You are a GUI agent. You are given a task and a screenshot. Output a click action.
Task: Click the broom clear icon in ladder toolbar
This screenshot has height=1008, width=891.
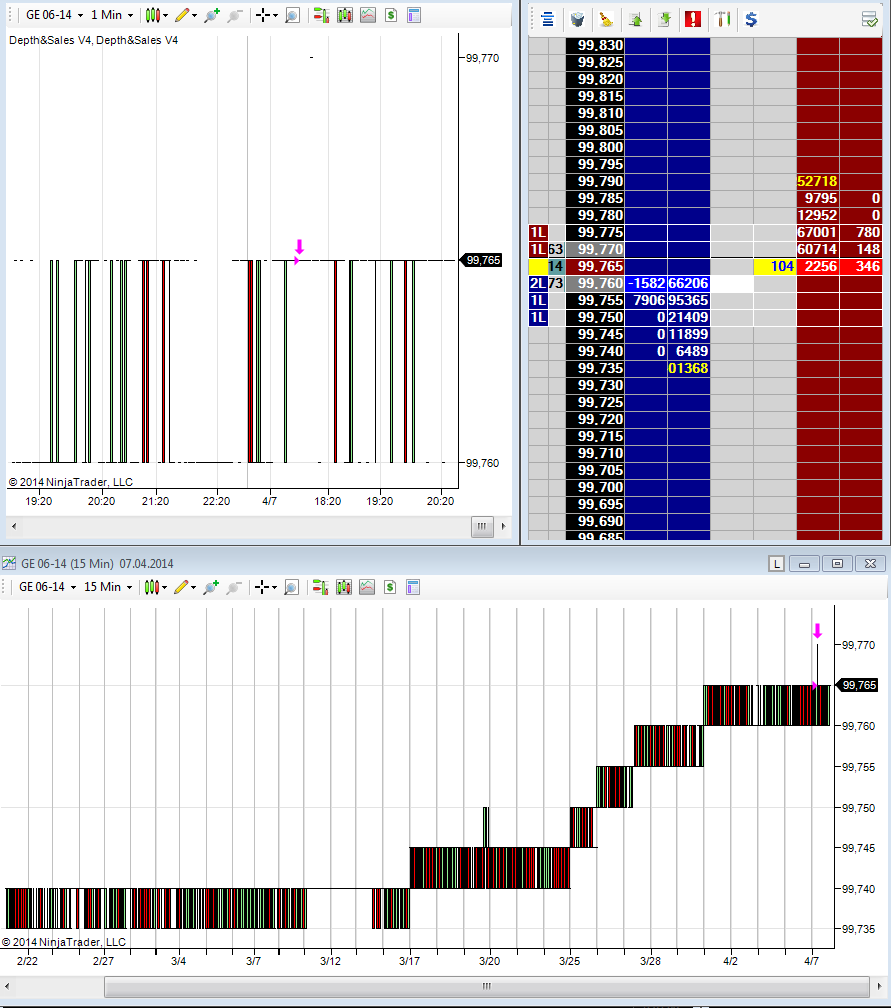pyautogui.click(x=606, y=19)
